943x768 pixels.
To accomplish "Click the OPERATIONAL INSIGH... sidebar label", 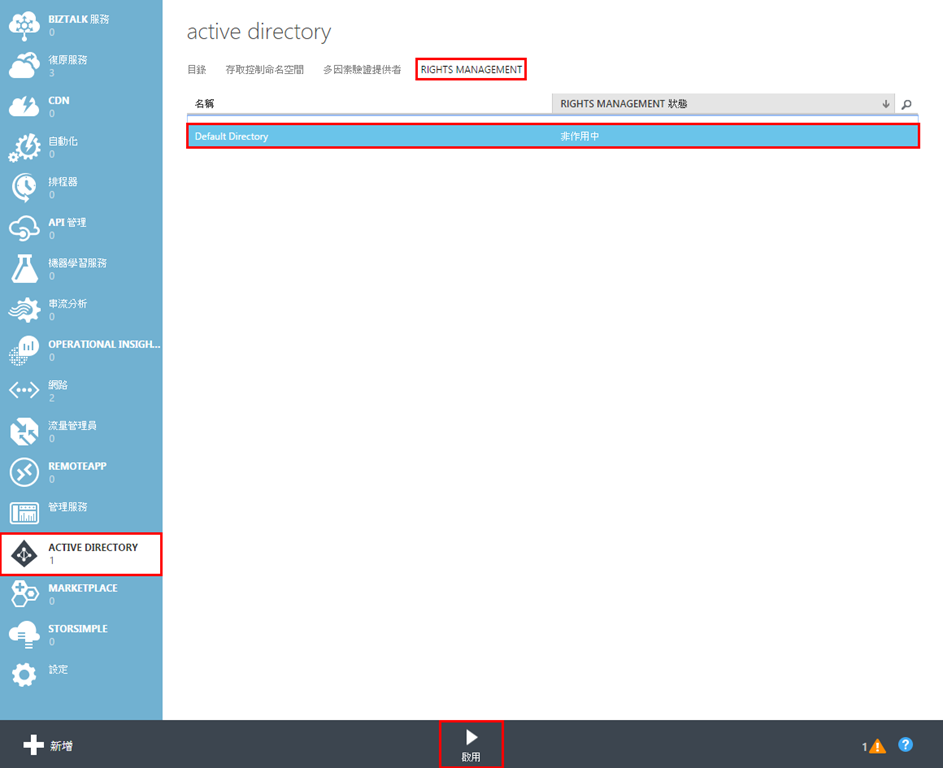I will point(104,344).
